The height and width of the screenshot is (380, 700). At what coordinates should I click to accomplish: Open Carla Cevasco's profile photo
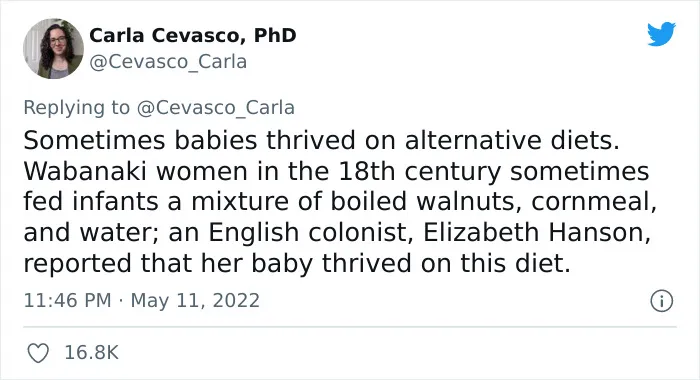[x=53, y=49]
